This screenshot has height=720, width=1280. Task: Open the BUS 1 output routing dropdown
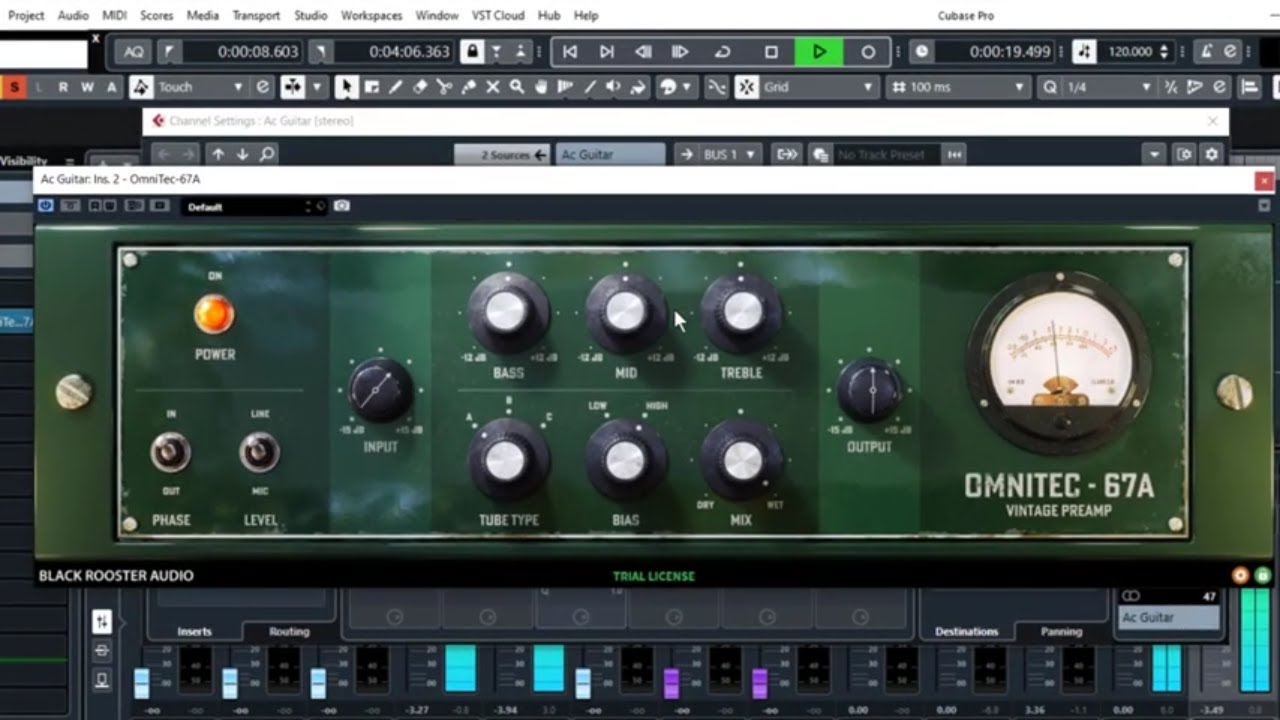(x=730, y=154)
